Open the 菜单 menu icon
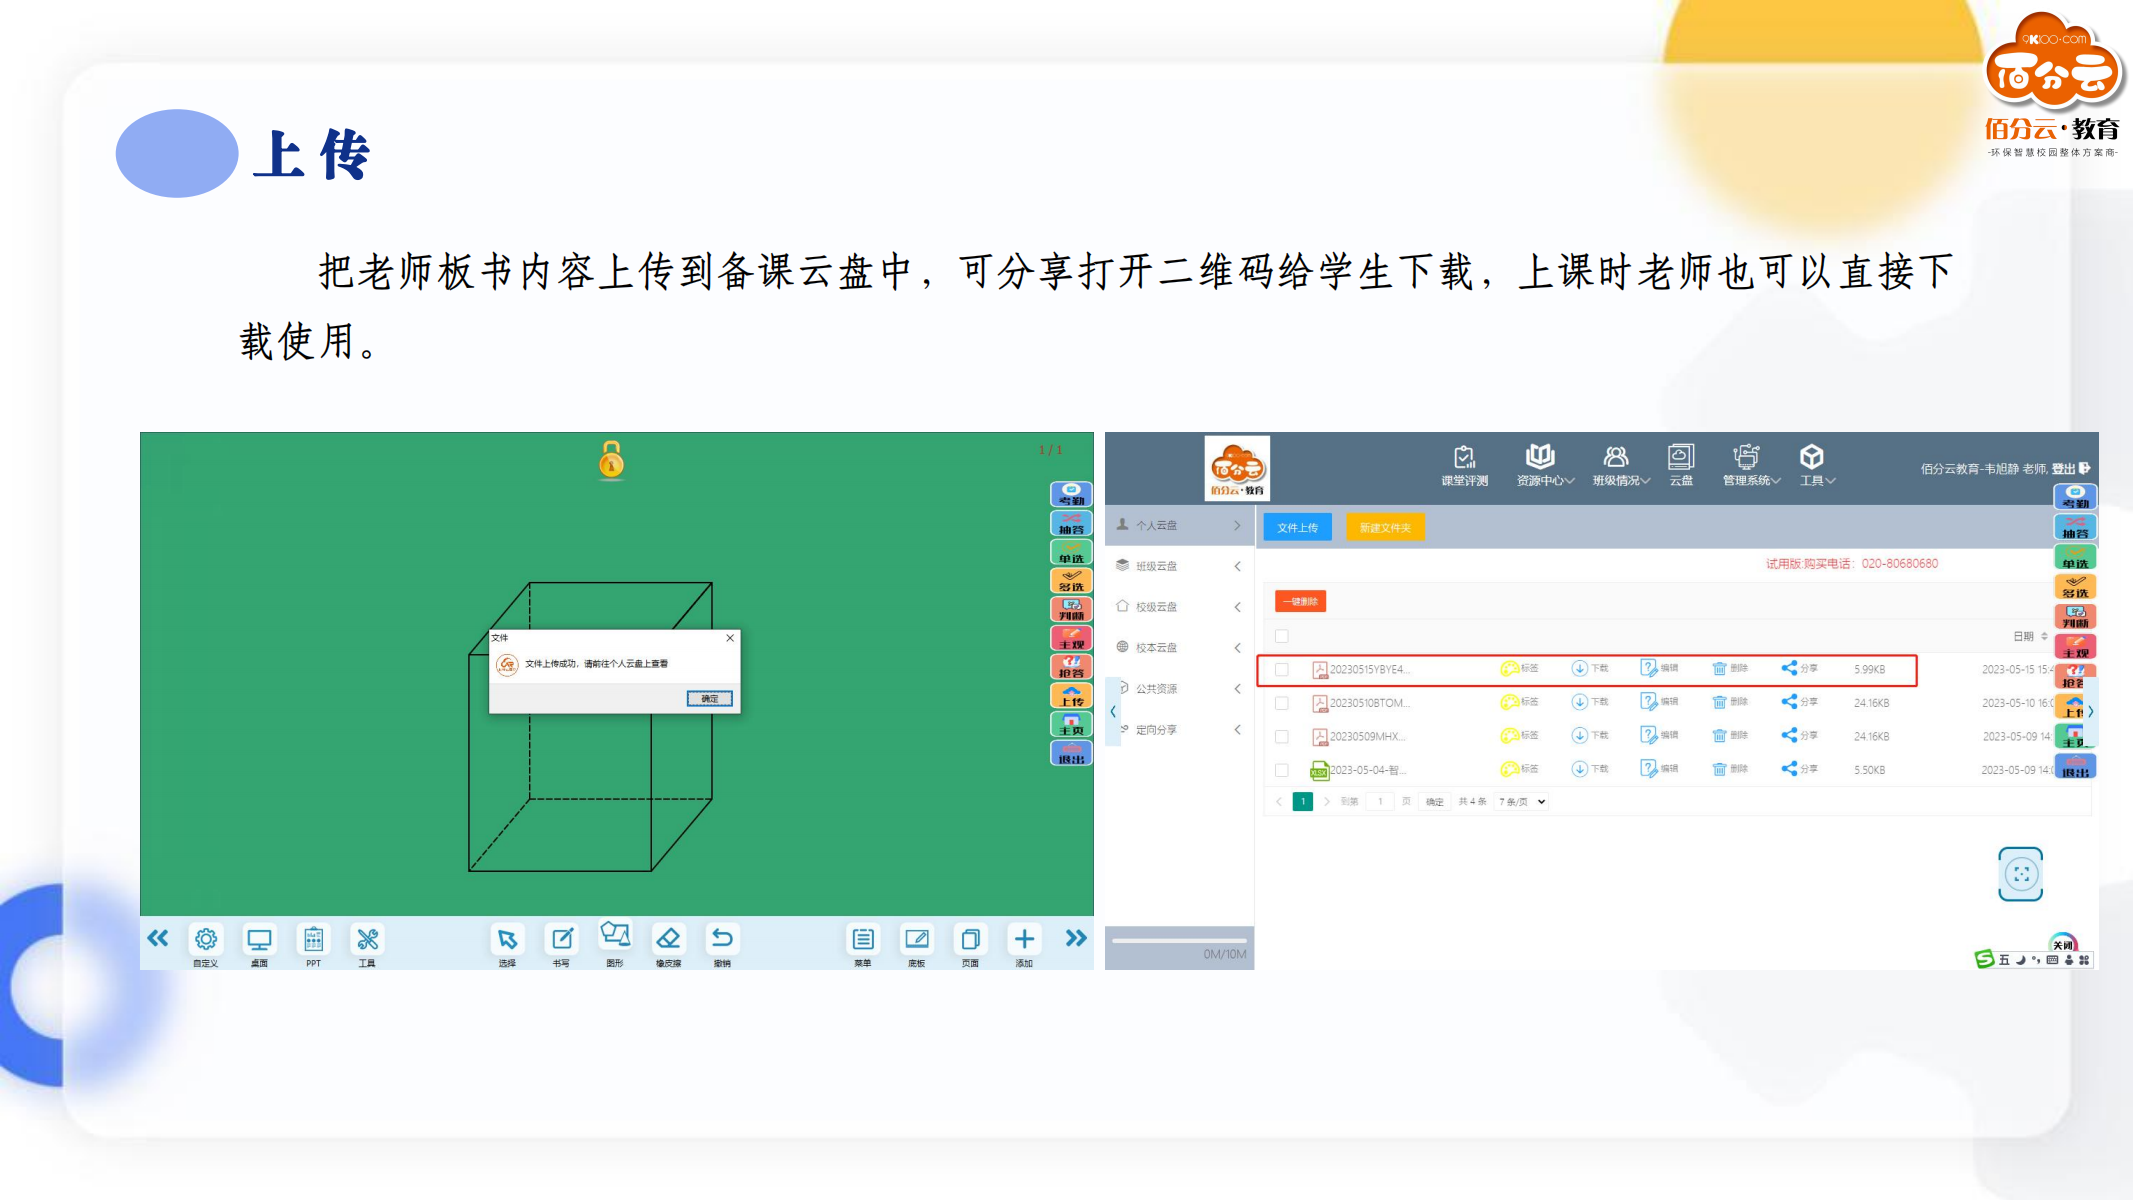 (863, 945)
